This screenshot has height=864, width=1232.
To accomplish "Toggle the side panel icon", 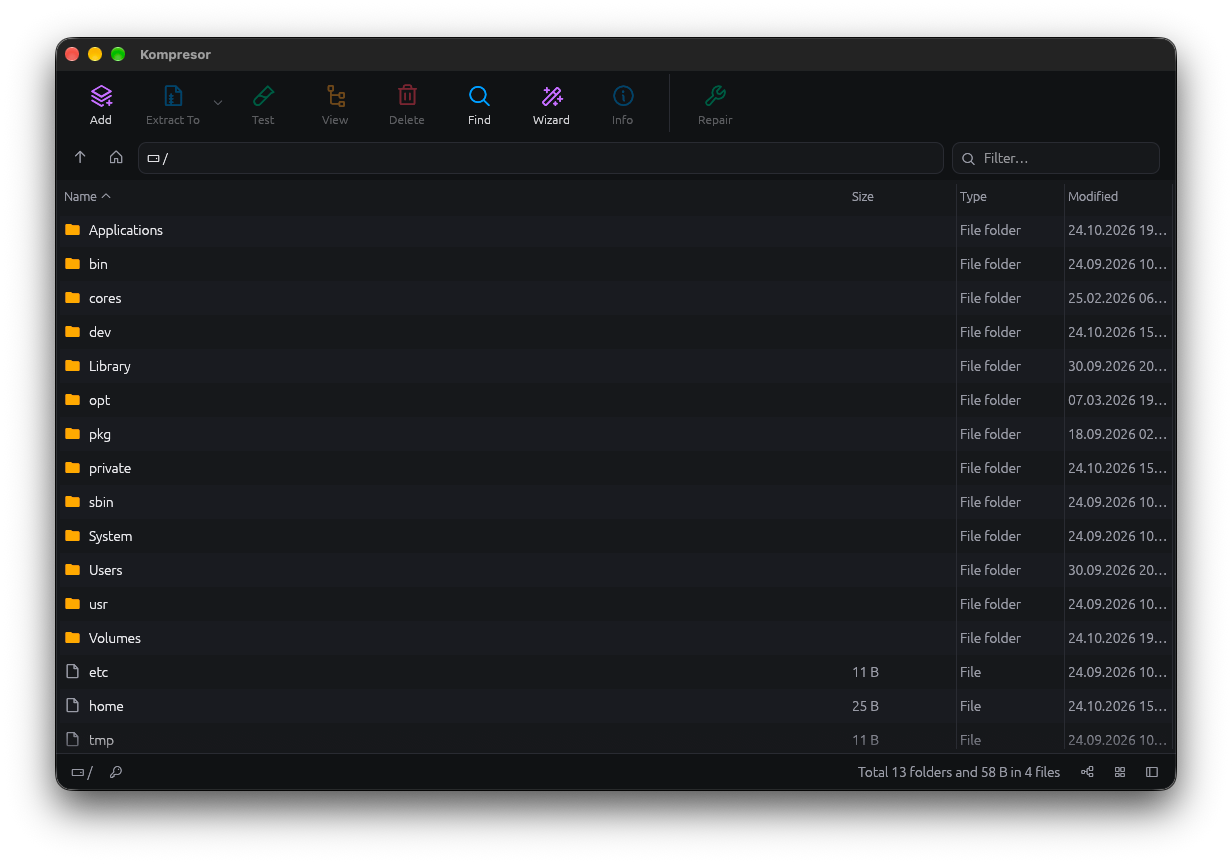I will pyautogui.click(x=1152, y=772).
